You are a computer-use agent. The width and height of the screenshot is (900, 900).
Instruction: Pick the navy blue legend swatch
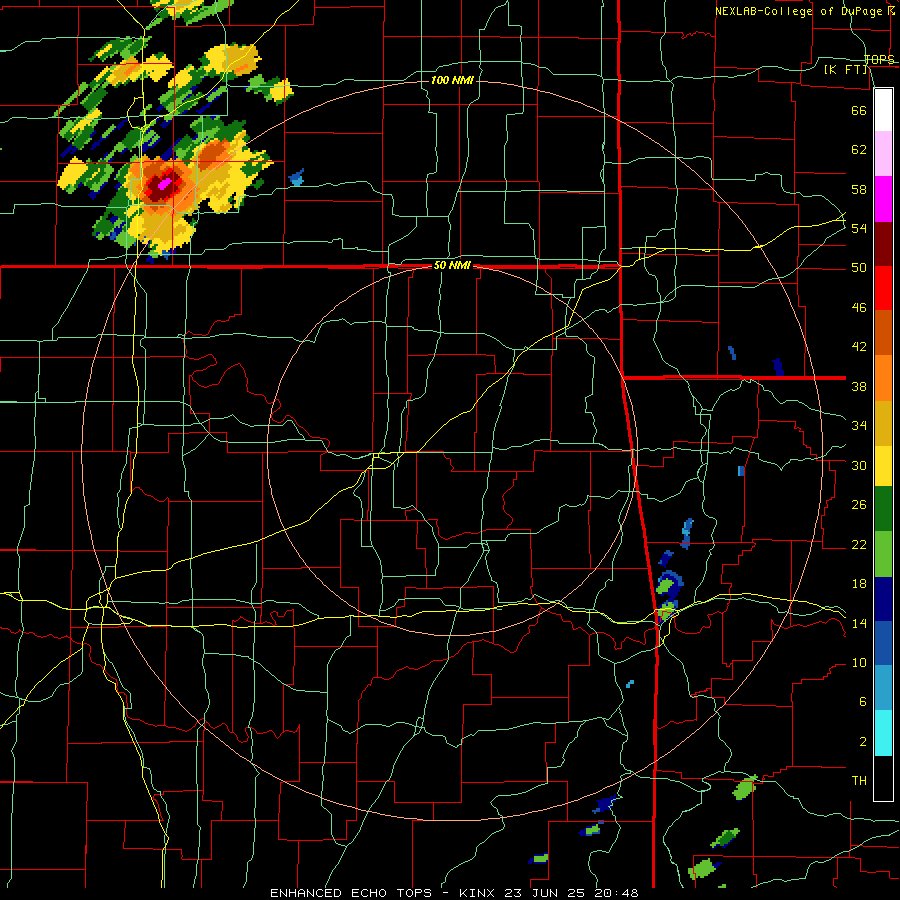pos(883,599)
